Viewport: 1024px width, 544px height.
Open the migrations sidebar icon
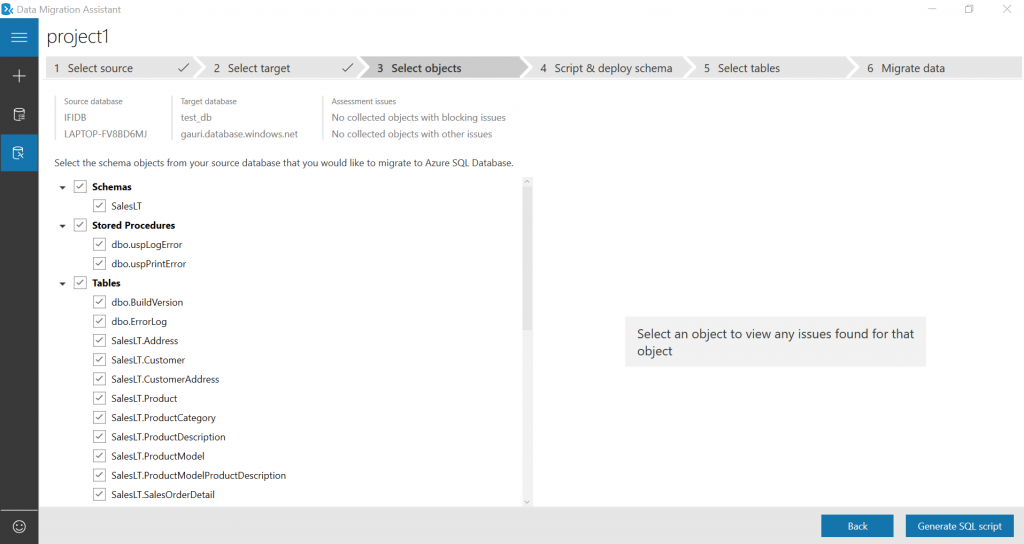tap(19, 153)
